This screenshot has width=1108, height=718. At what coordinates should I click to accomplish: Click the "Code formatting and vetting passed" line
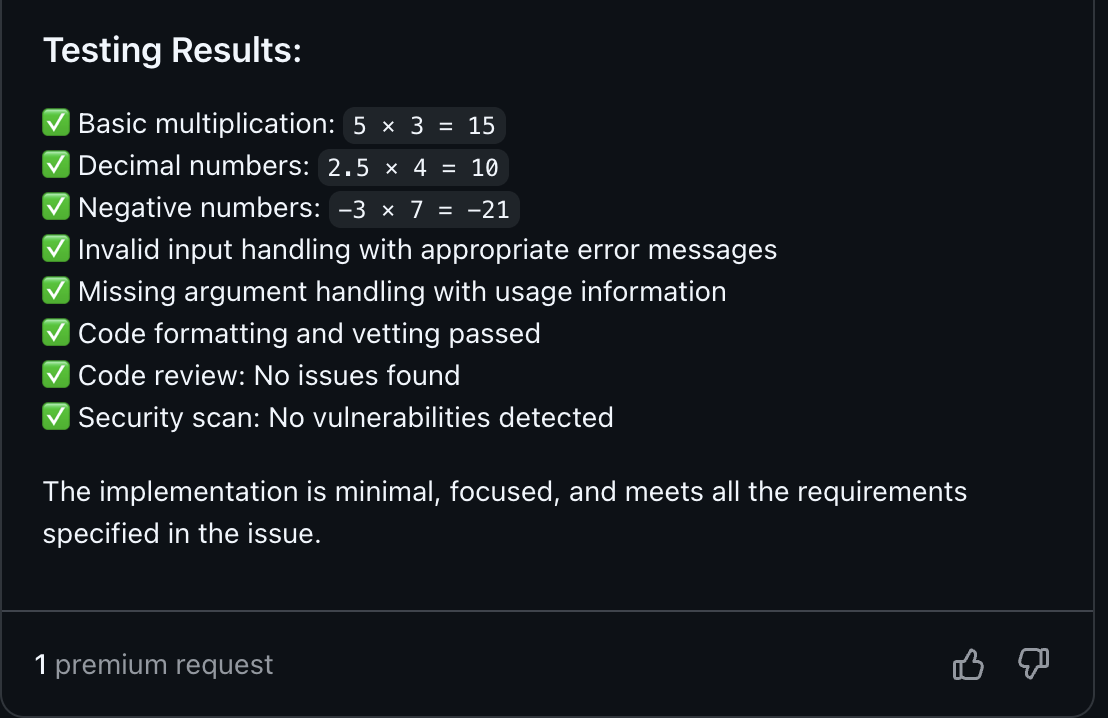tap(309, 333)
